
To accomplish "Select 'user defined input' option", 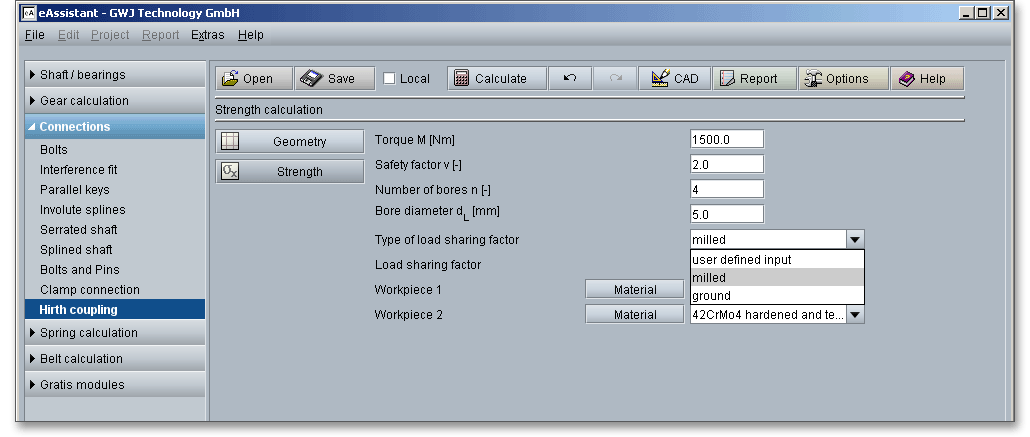I will 742,260.
